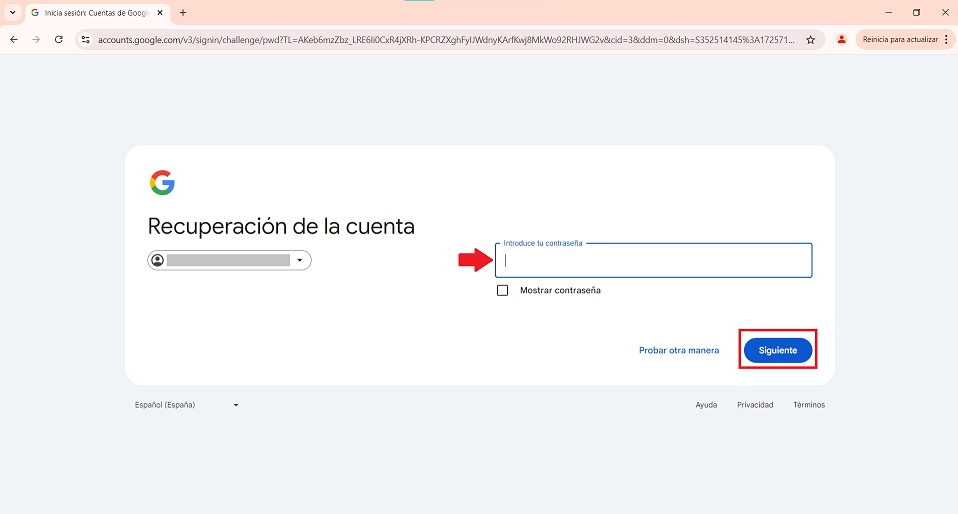The width and height of the screenshot is (958, 514).
Task: Click the browser back arrow
Action: (13, 40)
